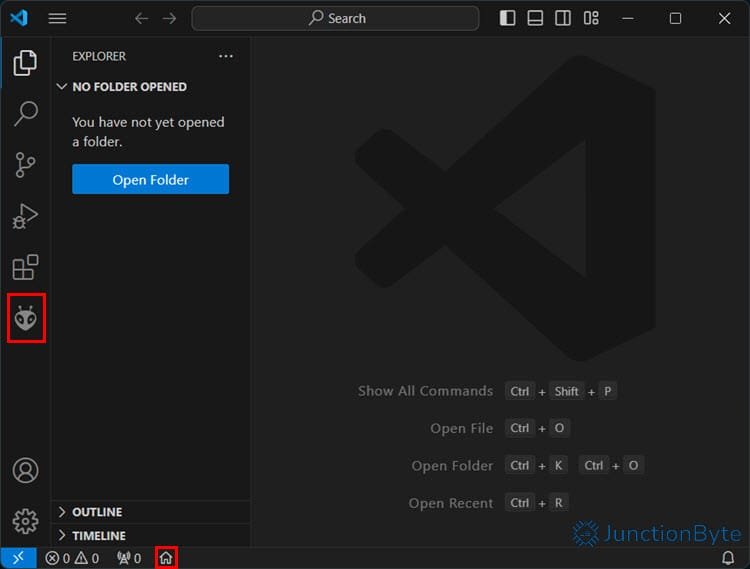Viewport: 750px width, 569px height.
Task: Open the Extensions view
Action: (25, 267)
